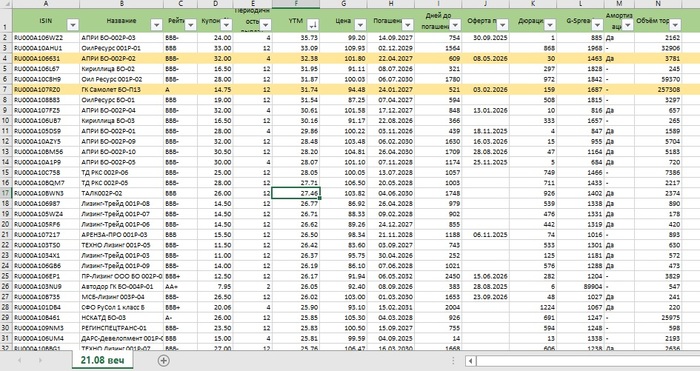The height and width of the screenshot is (371, 700).
Task: Select cell СФО РуСол 1 класс Б
Action: tap(121, 308)
